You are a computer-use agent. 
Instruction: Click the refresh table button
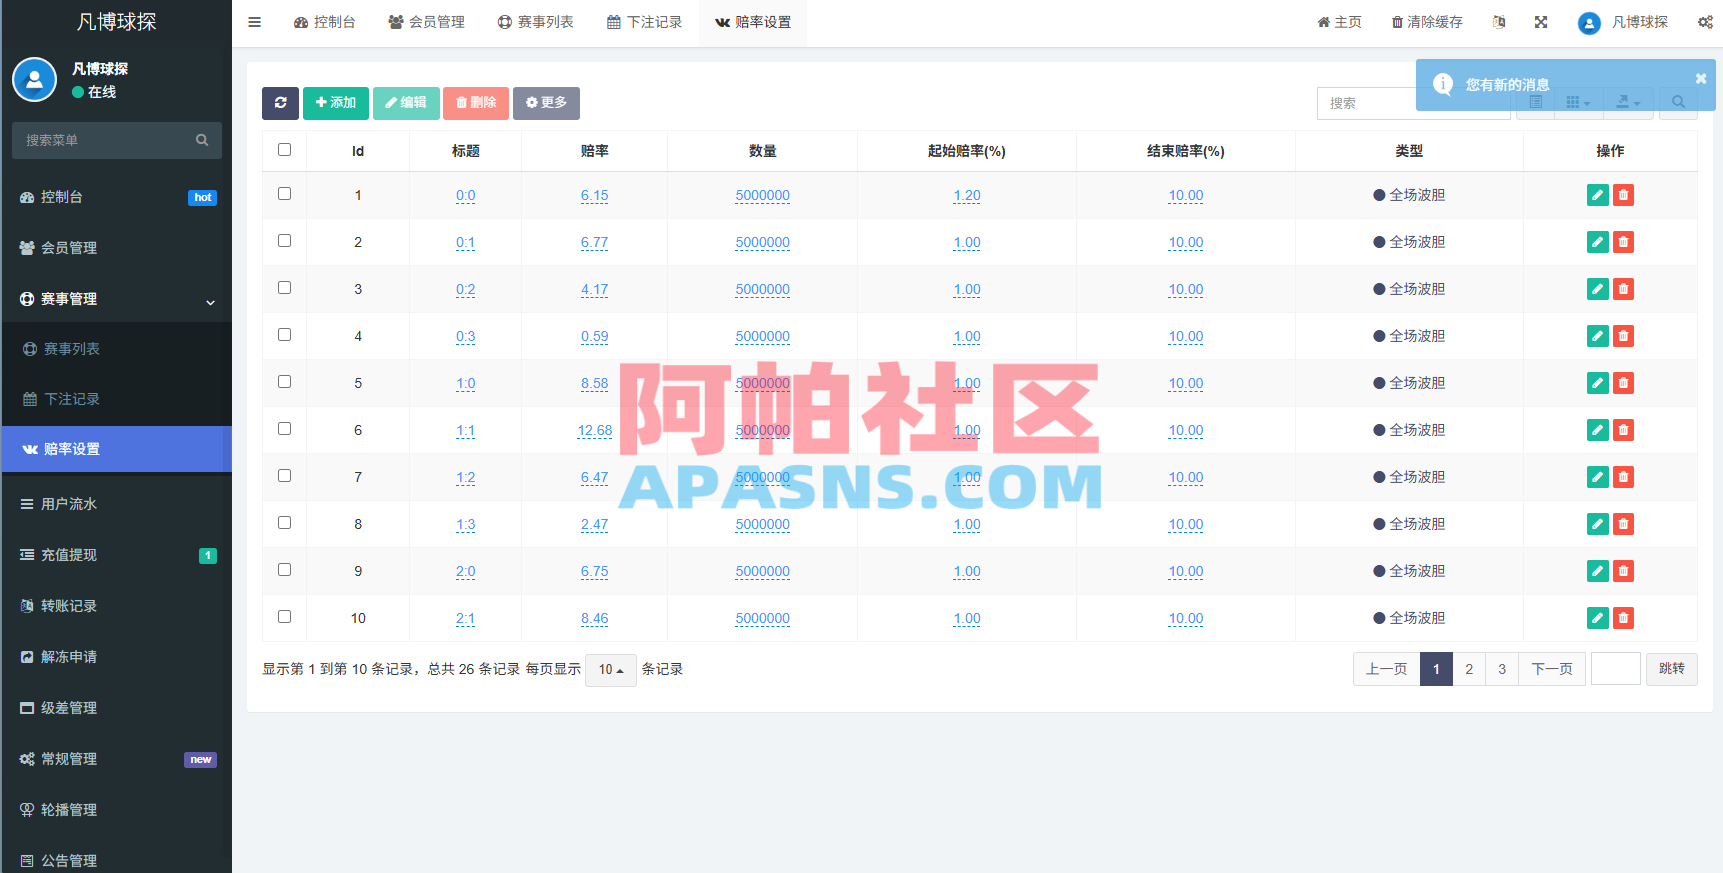[x=280, y=103]
